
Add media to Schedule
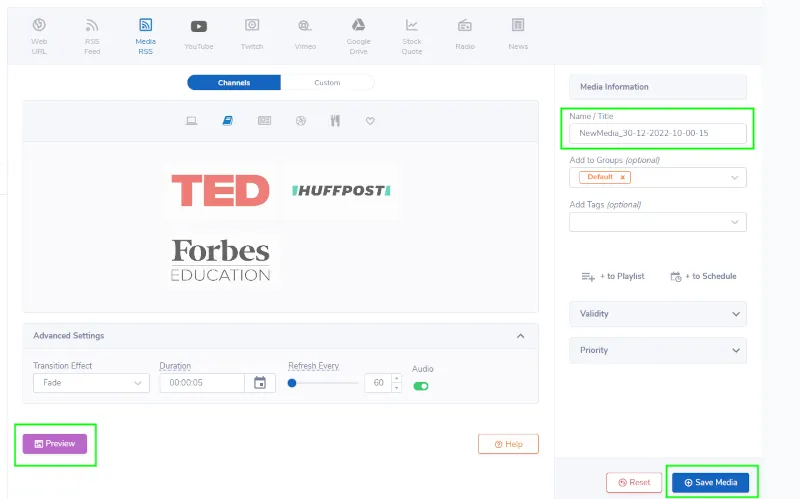[x=703, y=277]
